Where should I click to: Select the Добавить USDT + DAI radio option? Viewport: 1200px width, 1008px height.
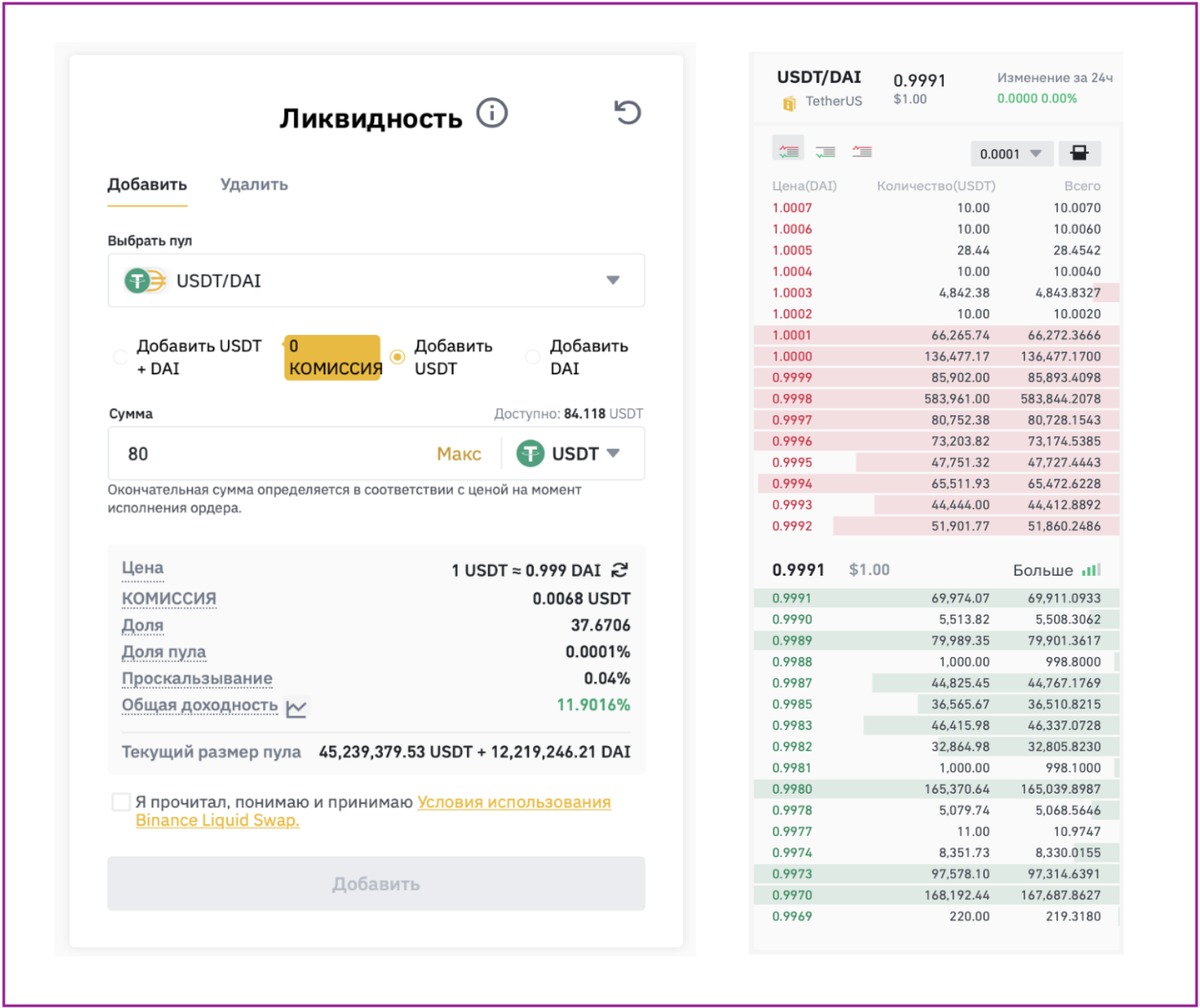[120, 357]
